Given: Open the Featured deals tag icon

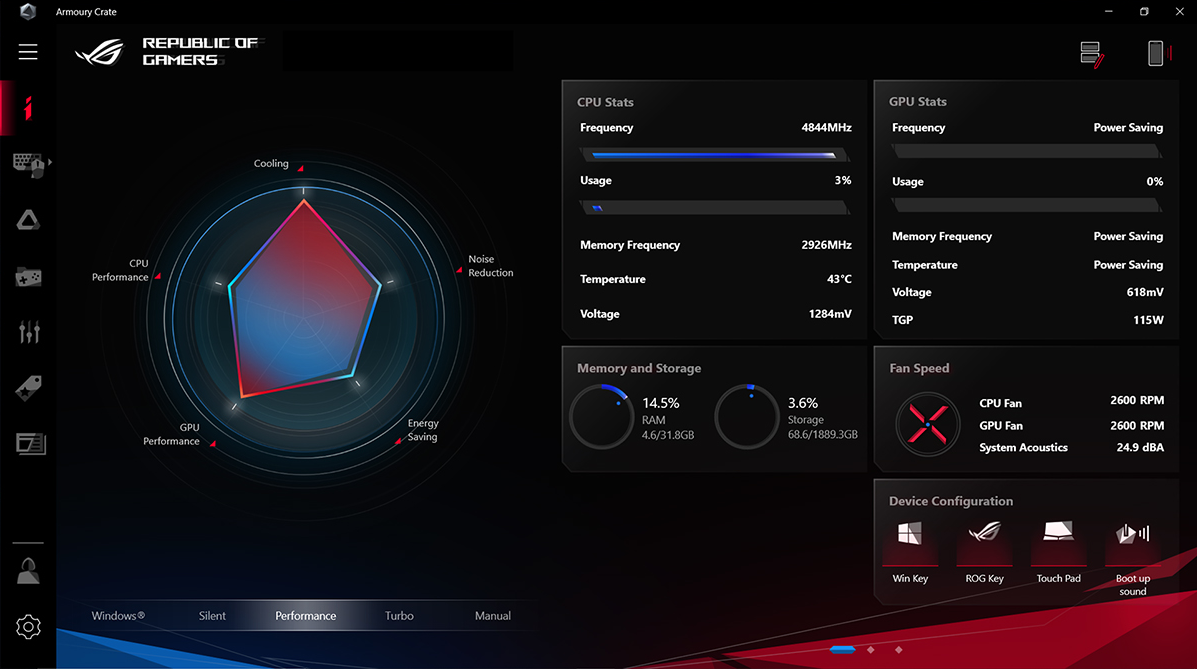Looking at the screenshot, I should (29, 388).
